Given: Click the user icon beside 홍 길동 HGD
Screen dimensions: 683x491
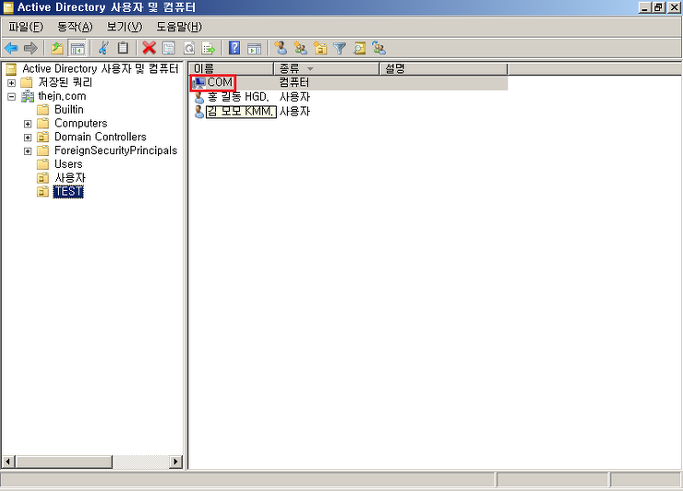Looking at the screenshot, I should pos(199,97).
